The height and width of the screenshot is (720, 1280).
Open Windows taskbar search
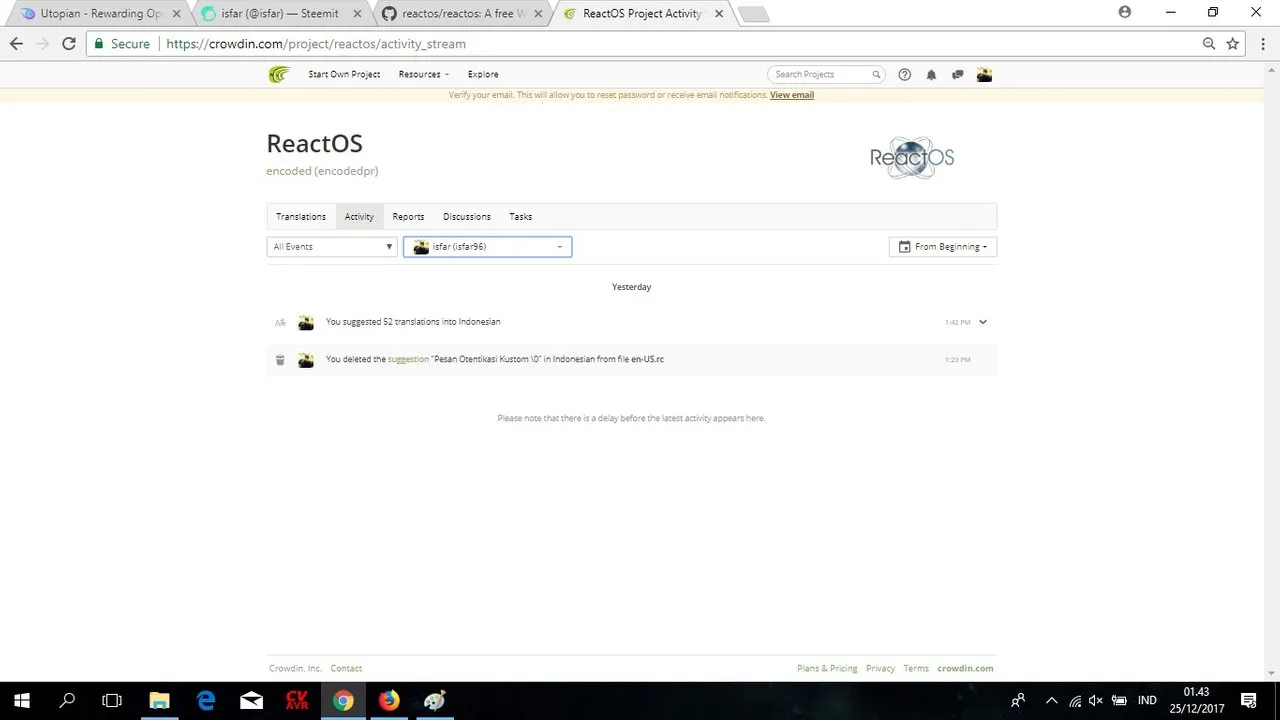[67, 700]
